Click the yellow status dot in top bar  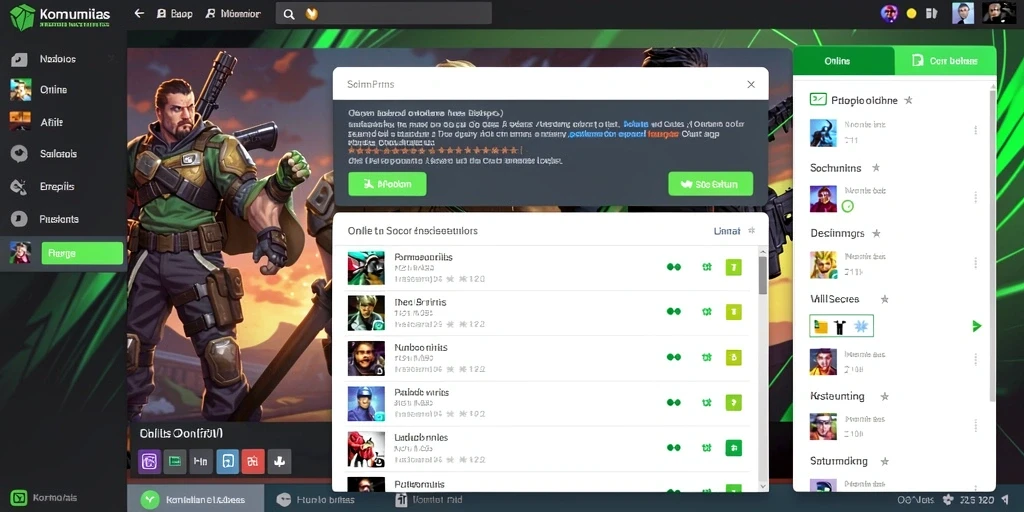pos(912,13)
